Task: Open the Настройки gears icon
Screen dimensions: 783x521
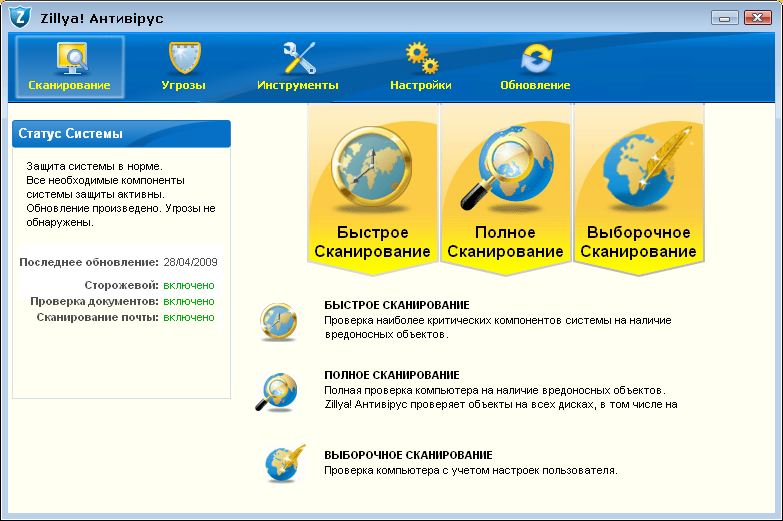Action: pos(421,58)
